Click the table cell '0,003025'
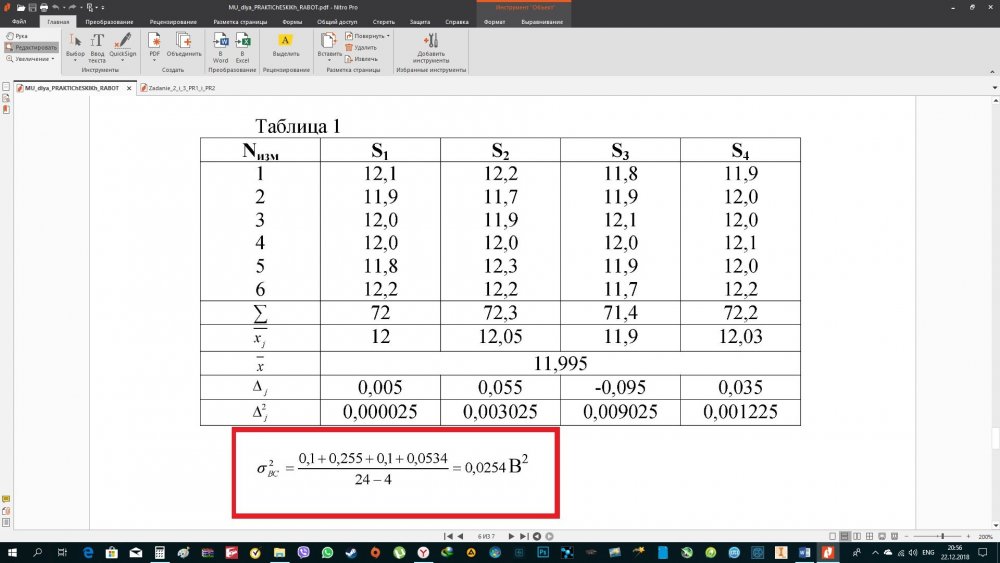 500,412
